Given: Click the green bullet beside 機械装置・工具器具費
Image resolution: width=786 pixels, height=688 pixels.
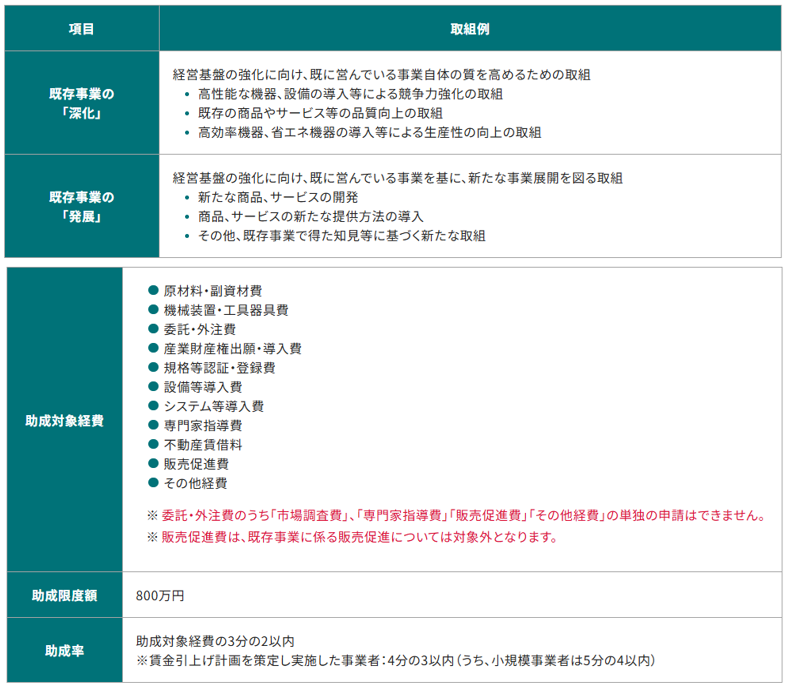Looking at the screenshot, I should (x=153, y=310).
